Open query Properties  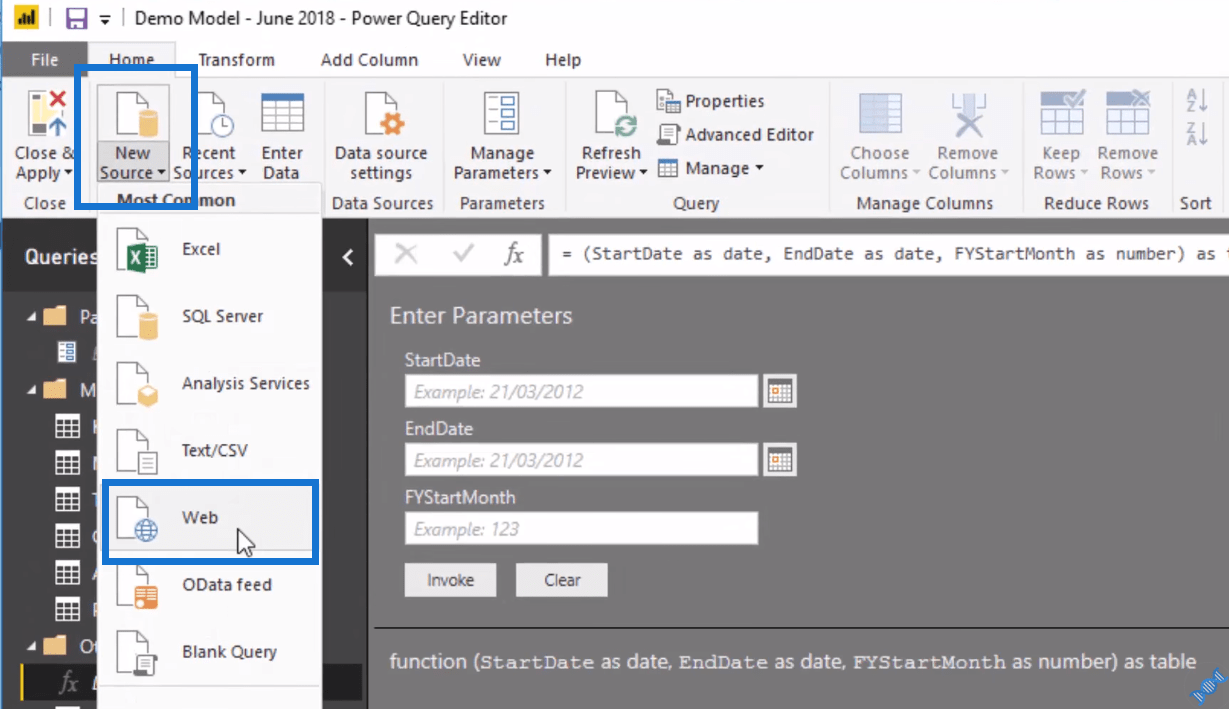pyautogui.click(x=710, y=101)
